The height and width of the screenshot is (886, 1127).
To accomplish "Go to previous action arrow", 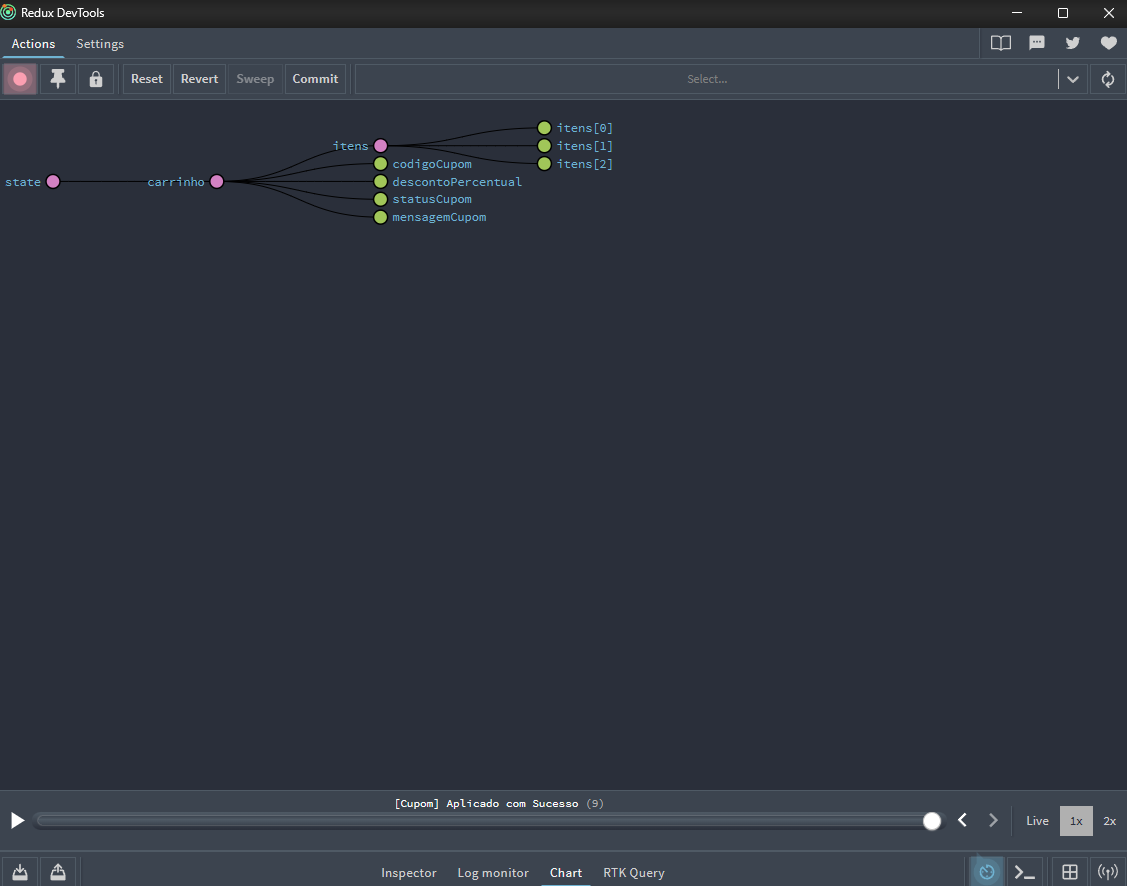I will 962,821.
